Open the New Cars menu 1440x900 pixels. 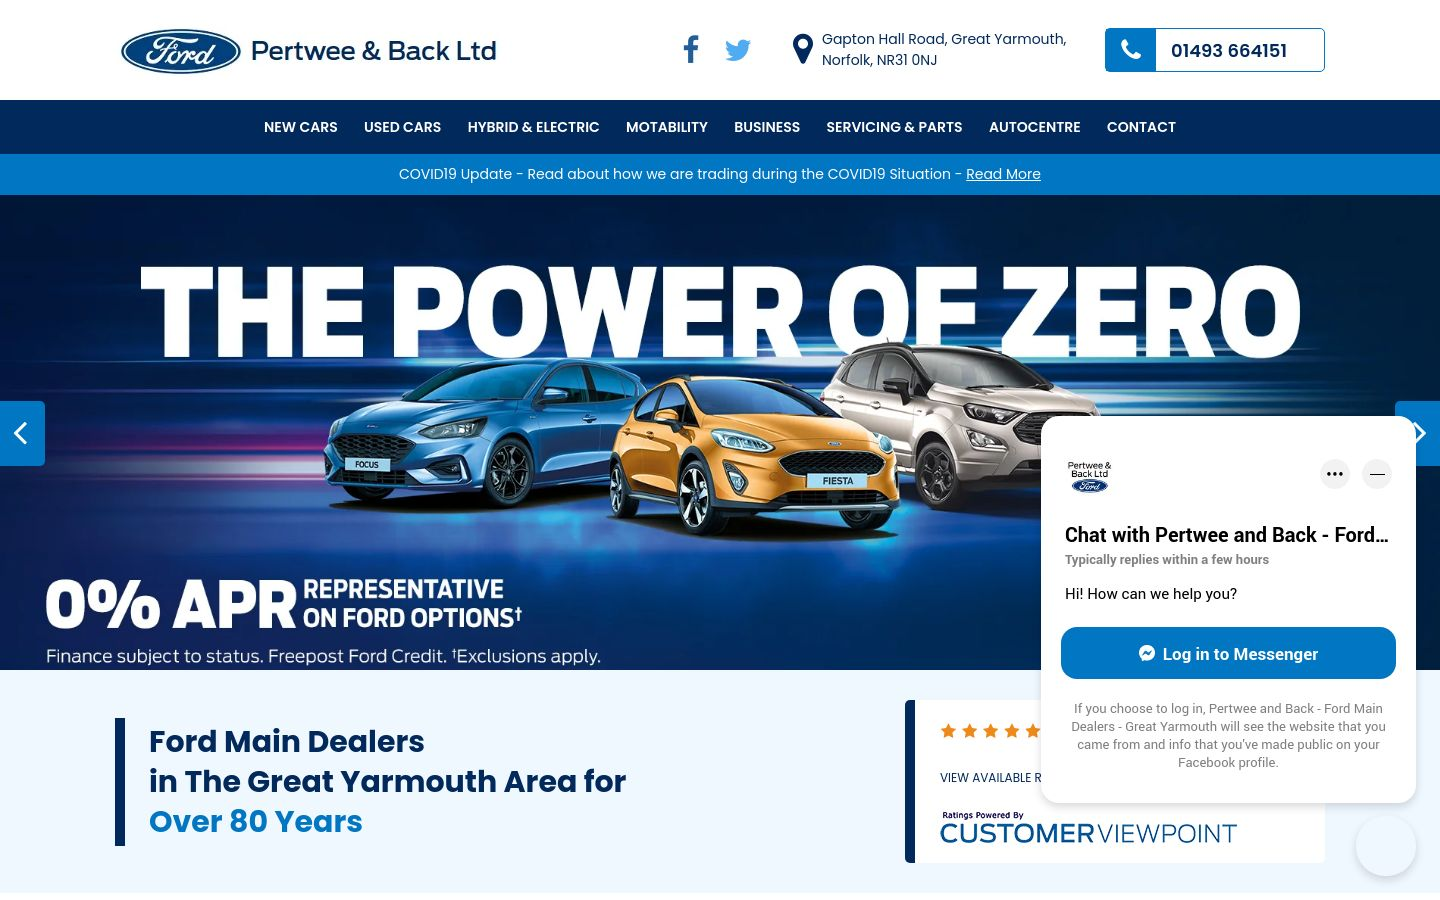click(301, 127)
